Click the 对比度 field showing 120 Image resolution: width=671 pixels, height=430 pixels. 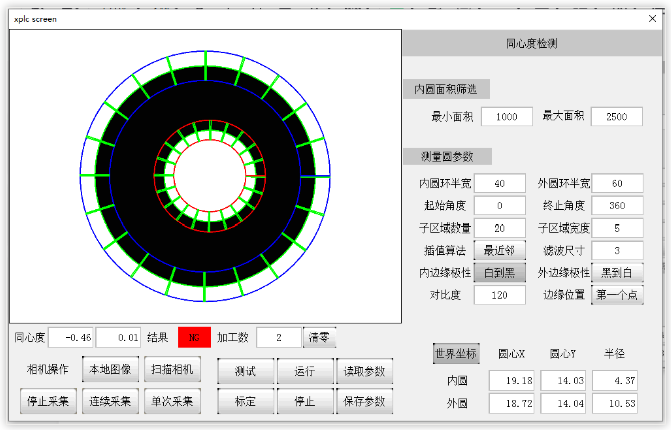click(500, 295)
